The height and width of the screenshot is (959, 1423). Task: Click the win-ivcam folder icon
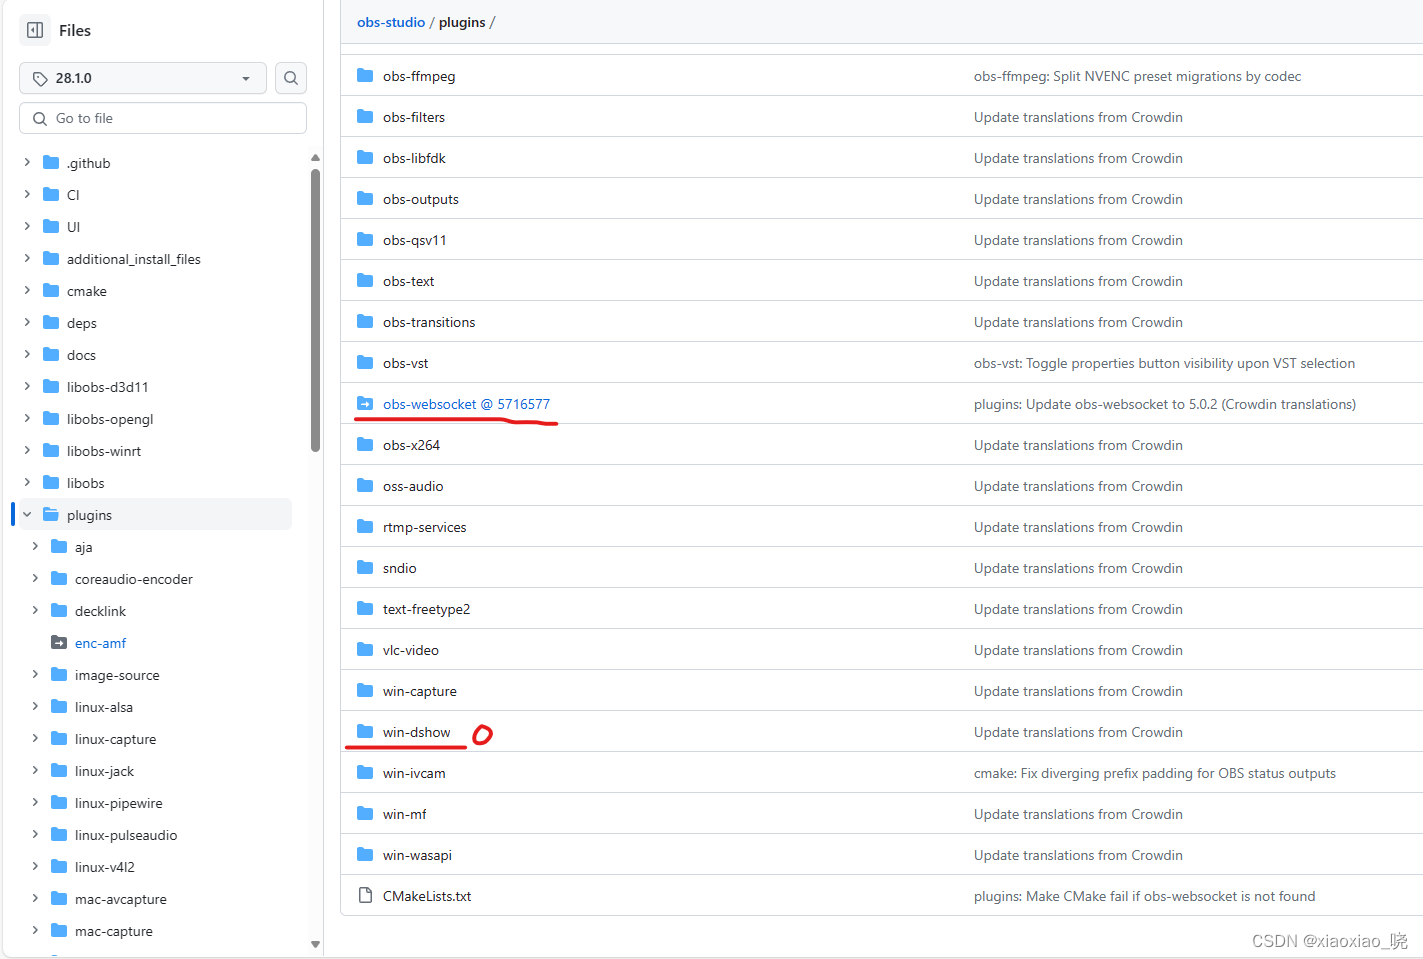pyautogui.click(x=365, y=772)
